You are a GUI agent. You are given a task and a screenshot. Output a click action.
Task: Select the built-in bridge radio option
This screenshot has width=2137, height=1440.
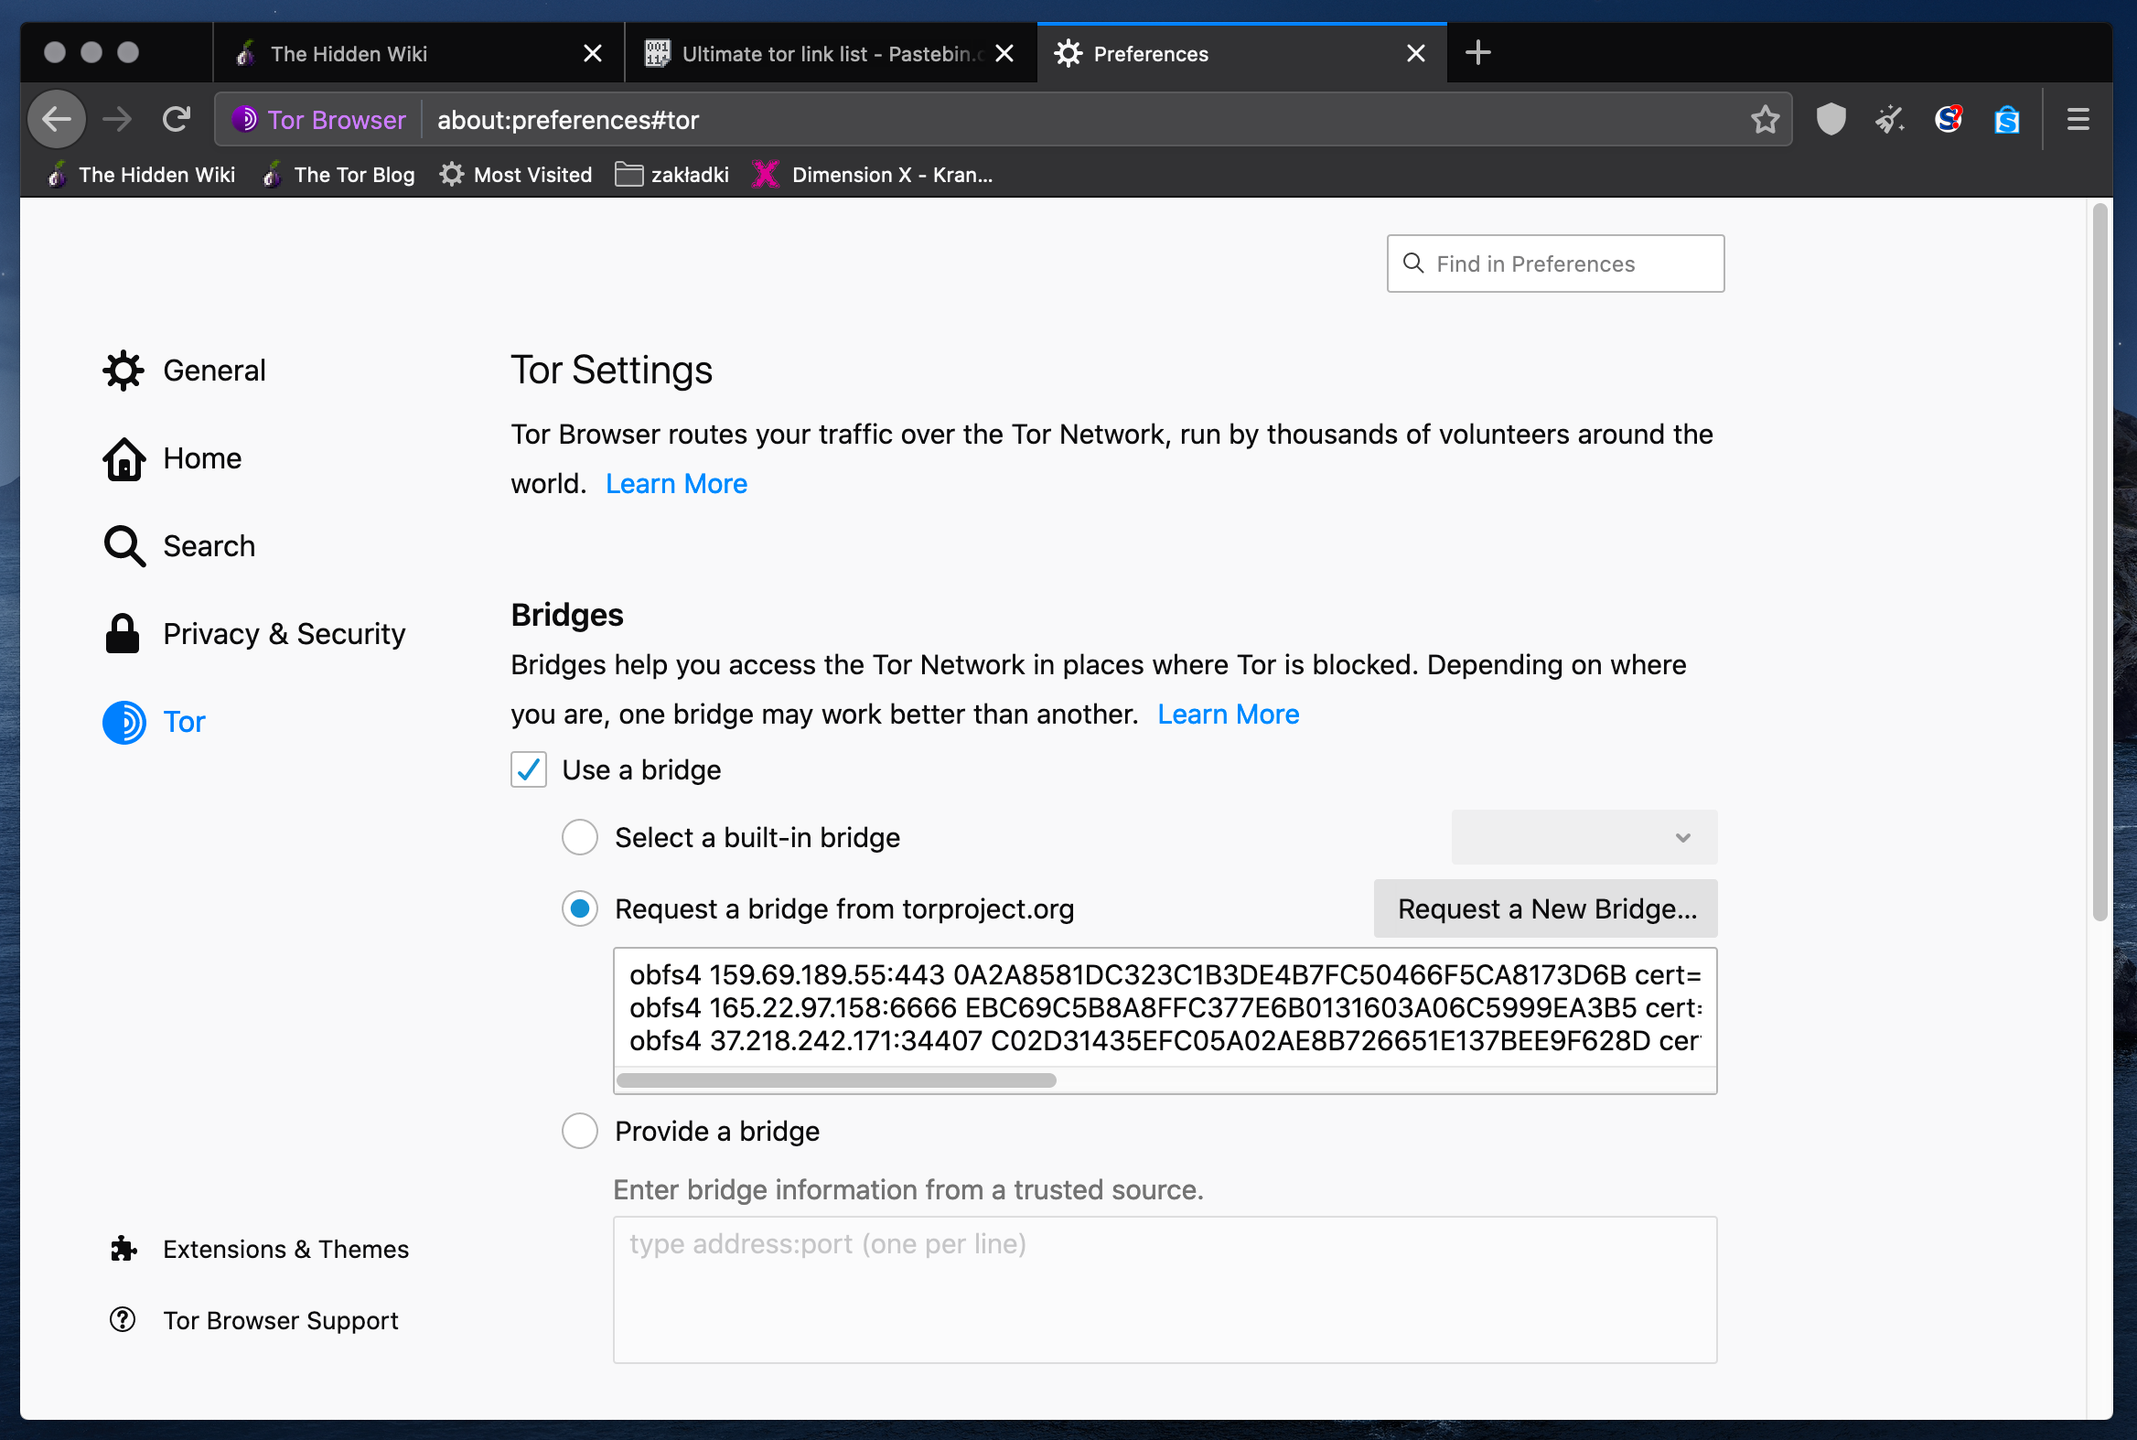coord(580,837)
